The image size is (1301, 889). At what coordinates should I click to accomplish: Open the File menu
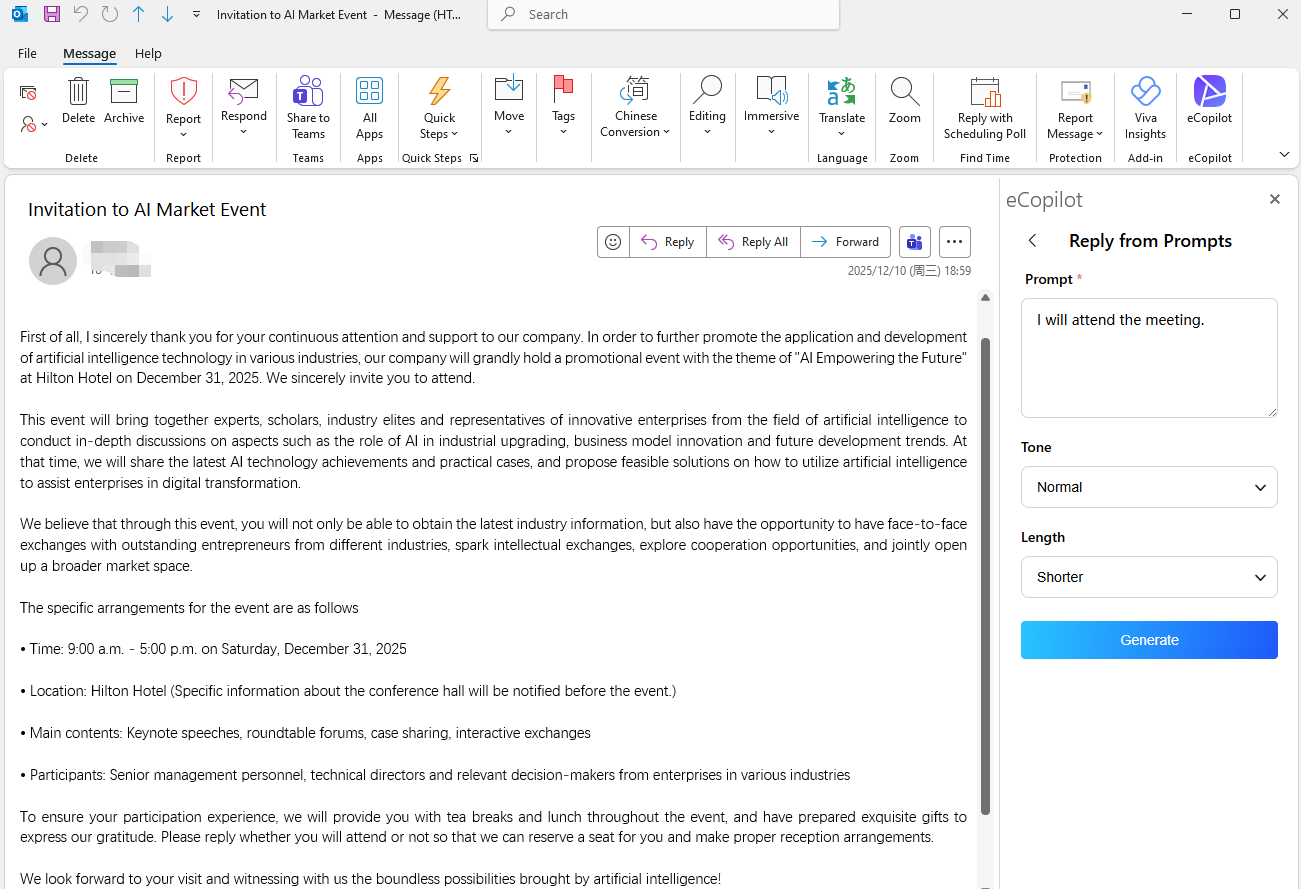click(27, 54)
